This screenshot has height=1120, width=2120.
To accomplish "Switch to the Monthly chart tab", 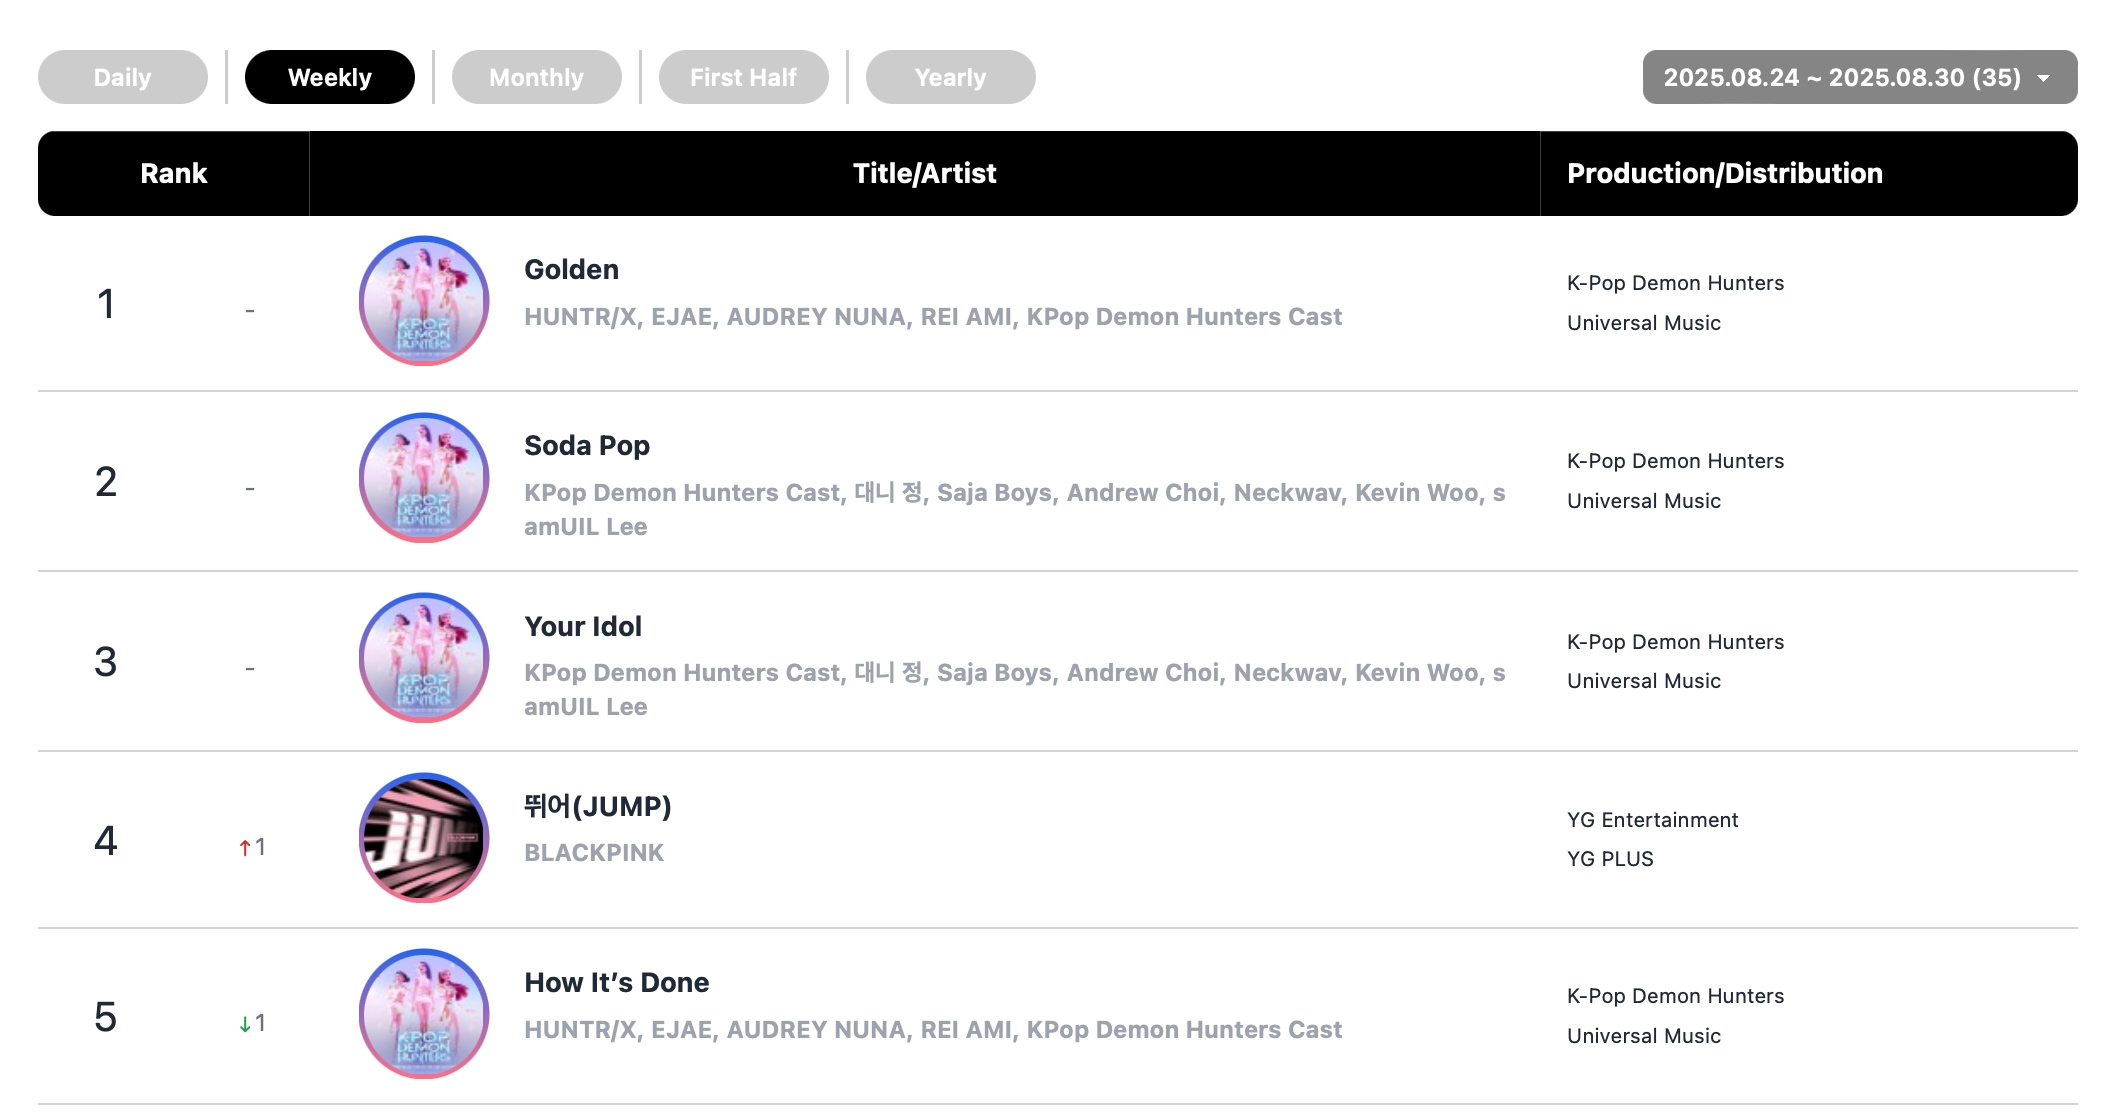I will coord(537,77).
